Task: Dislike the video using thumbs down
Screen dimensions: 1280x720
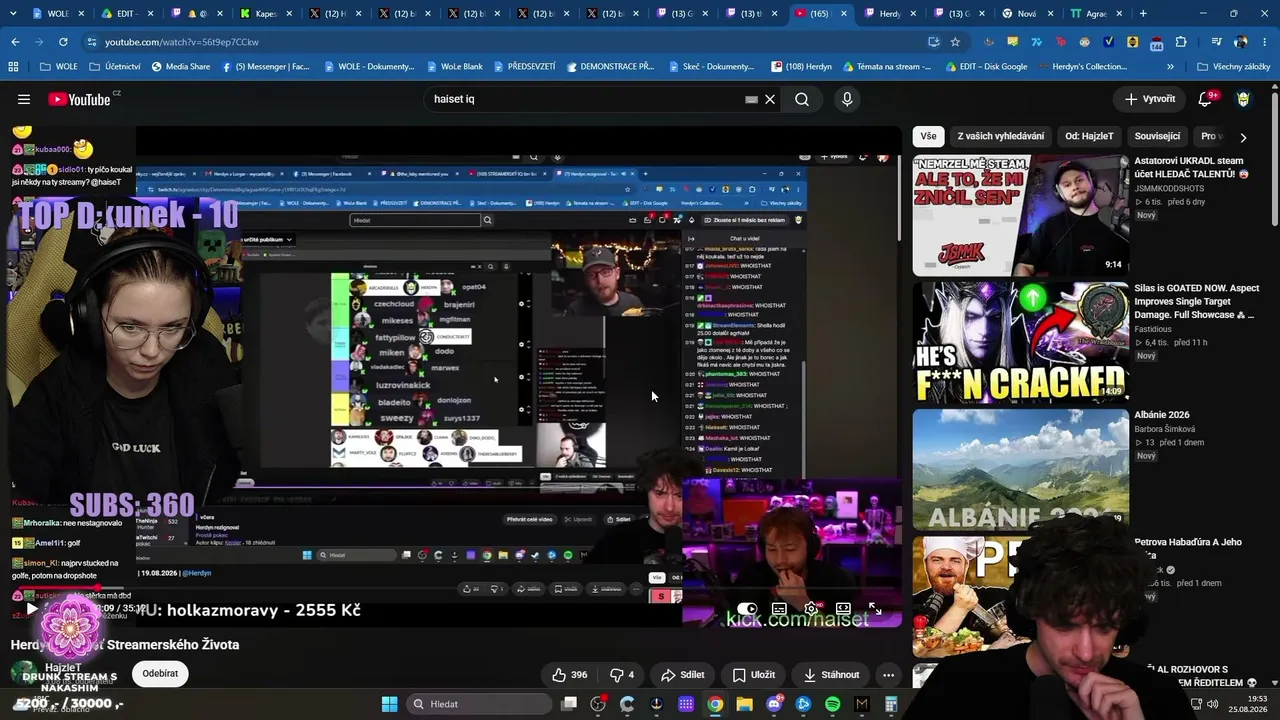Action: (622, 675)
